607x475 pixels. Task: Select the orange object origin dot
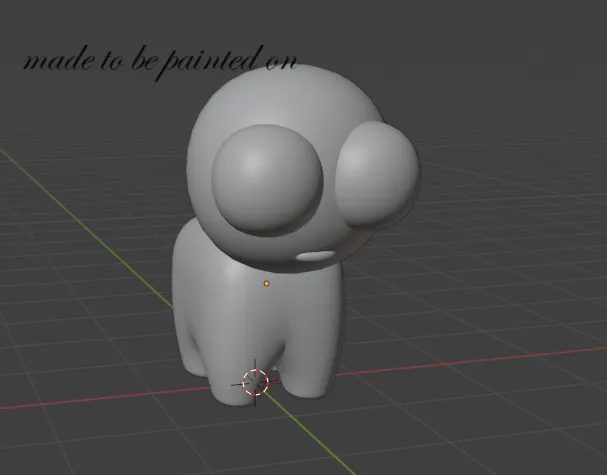(266, 284)
